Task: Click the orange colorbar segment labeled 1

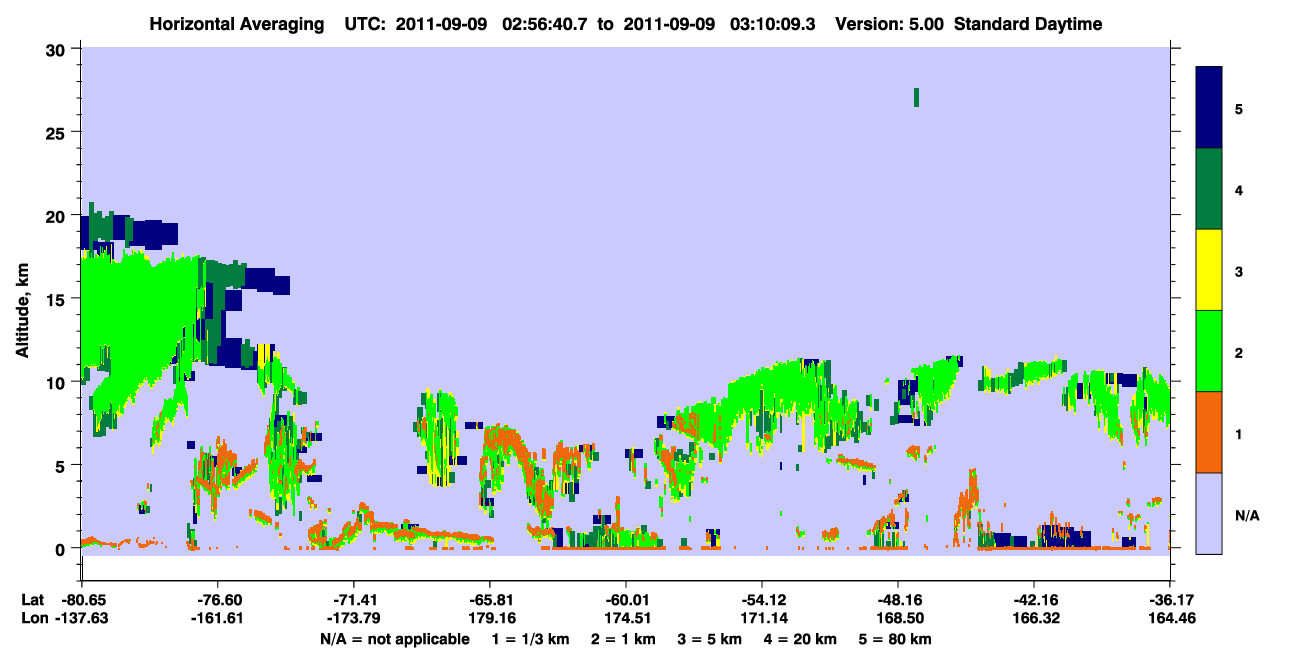Action: click(x=1210, y=432)
